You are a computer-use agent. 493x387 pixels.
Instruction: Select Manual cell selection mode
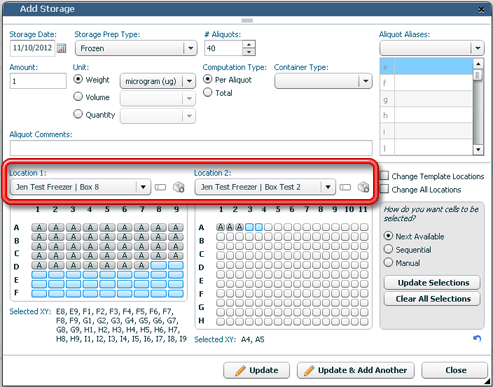388,262
